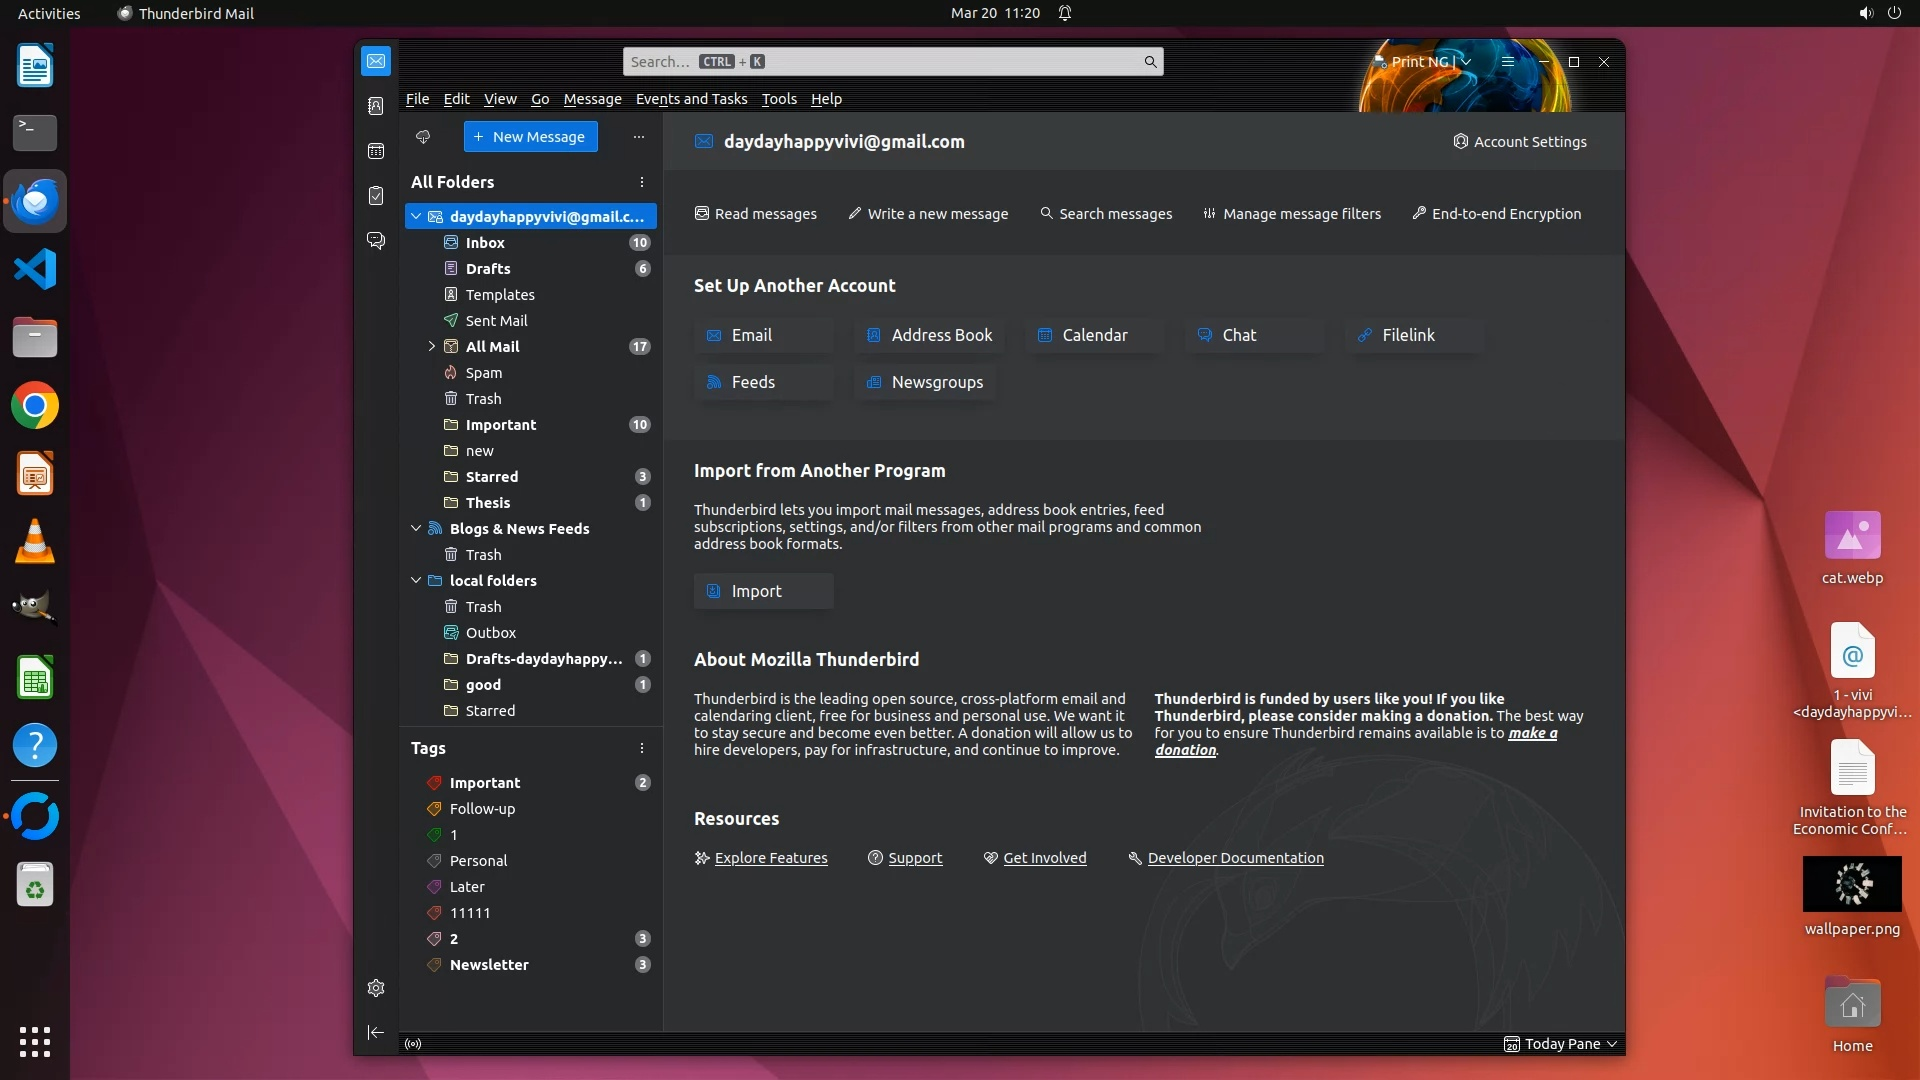1920x1080 pixels.
Task: Open the Events and Tasks menu
Action: coord(691,99)
